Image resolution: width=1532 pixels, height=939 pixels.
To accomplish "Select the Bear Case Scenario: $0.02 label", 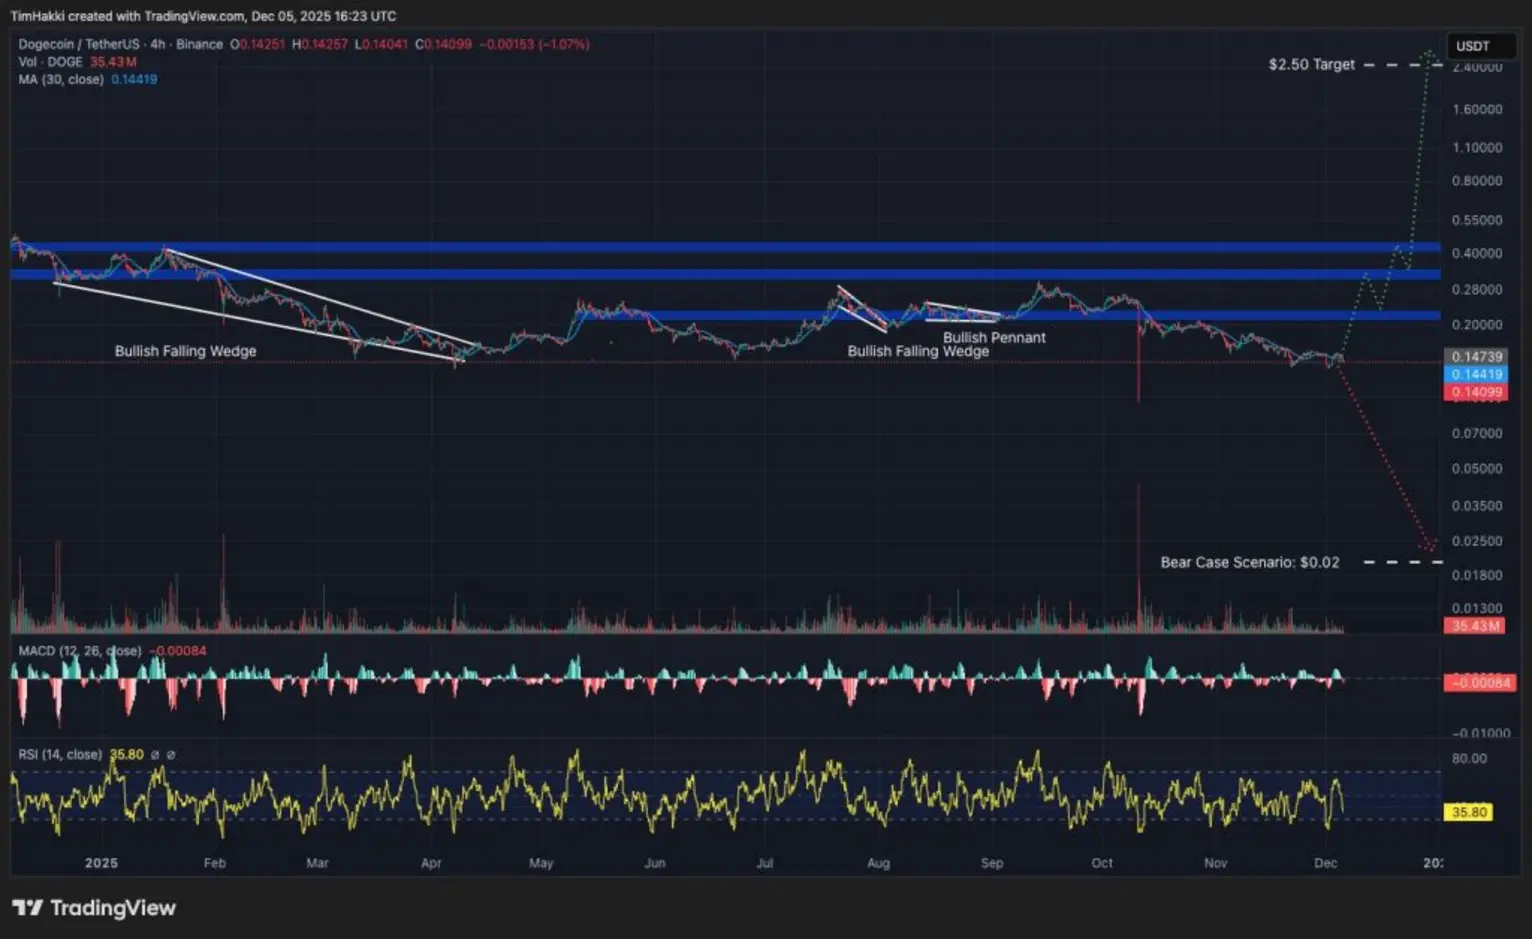I will [x=1249, y=562].
